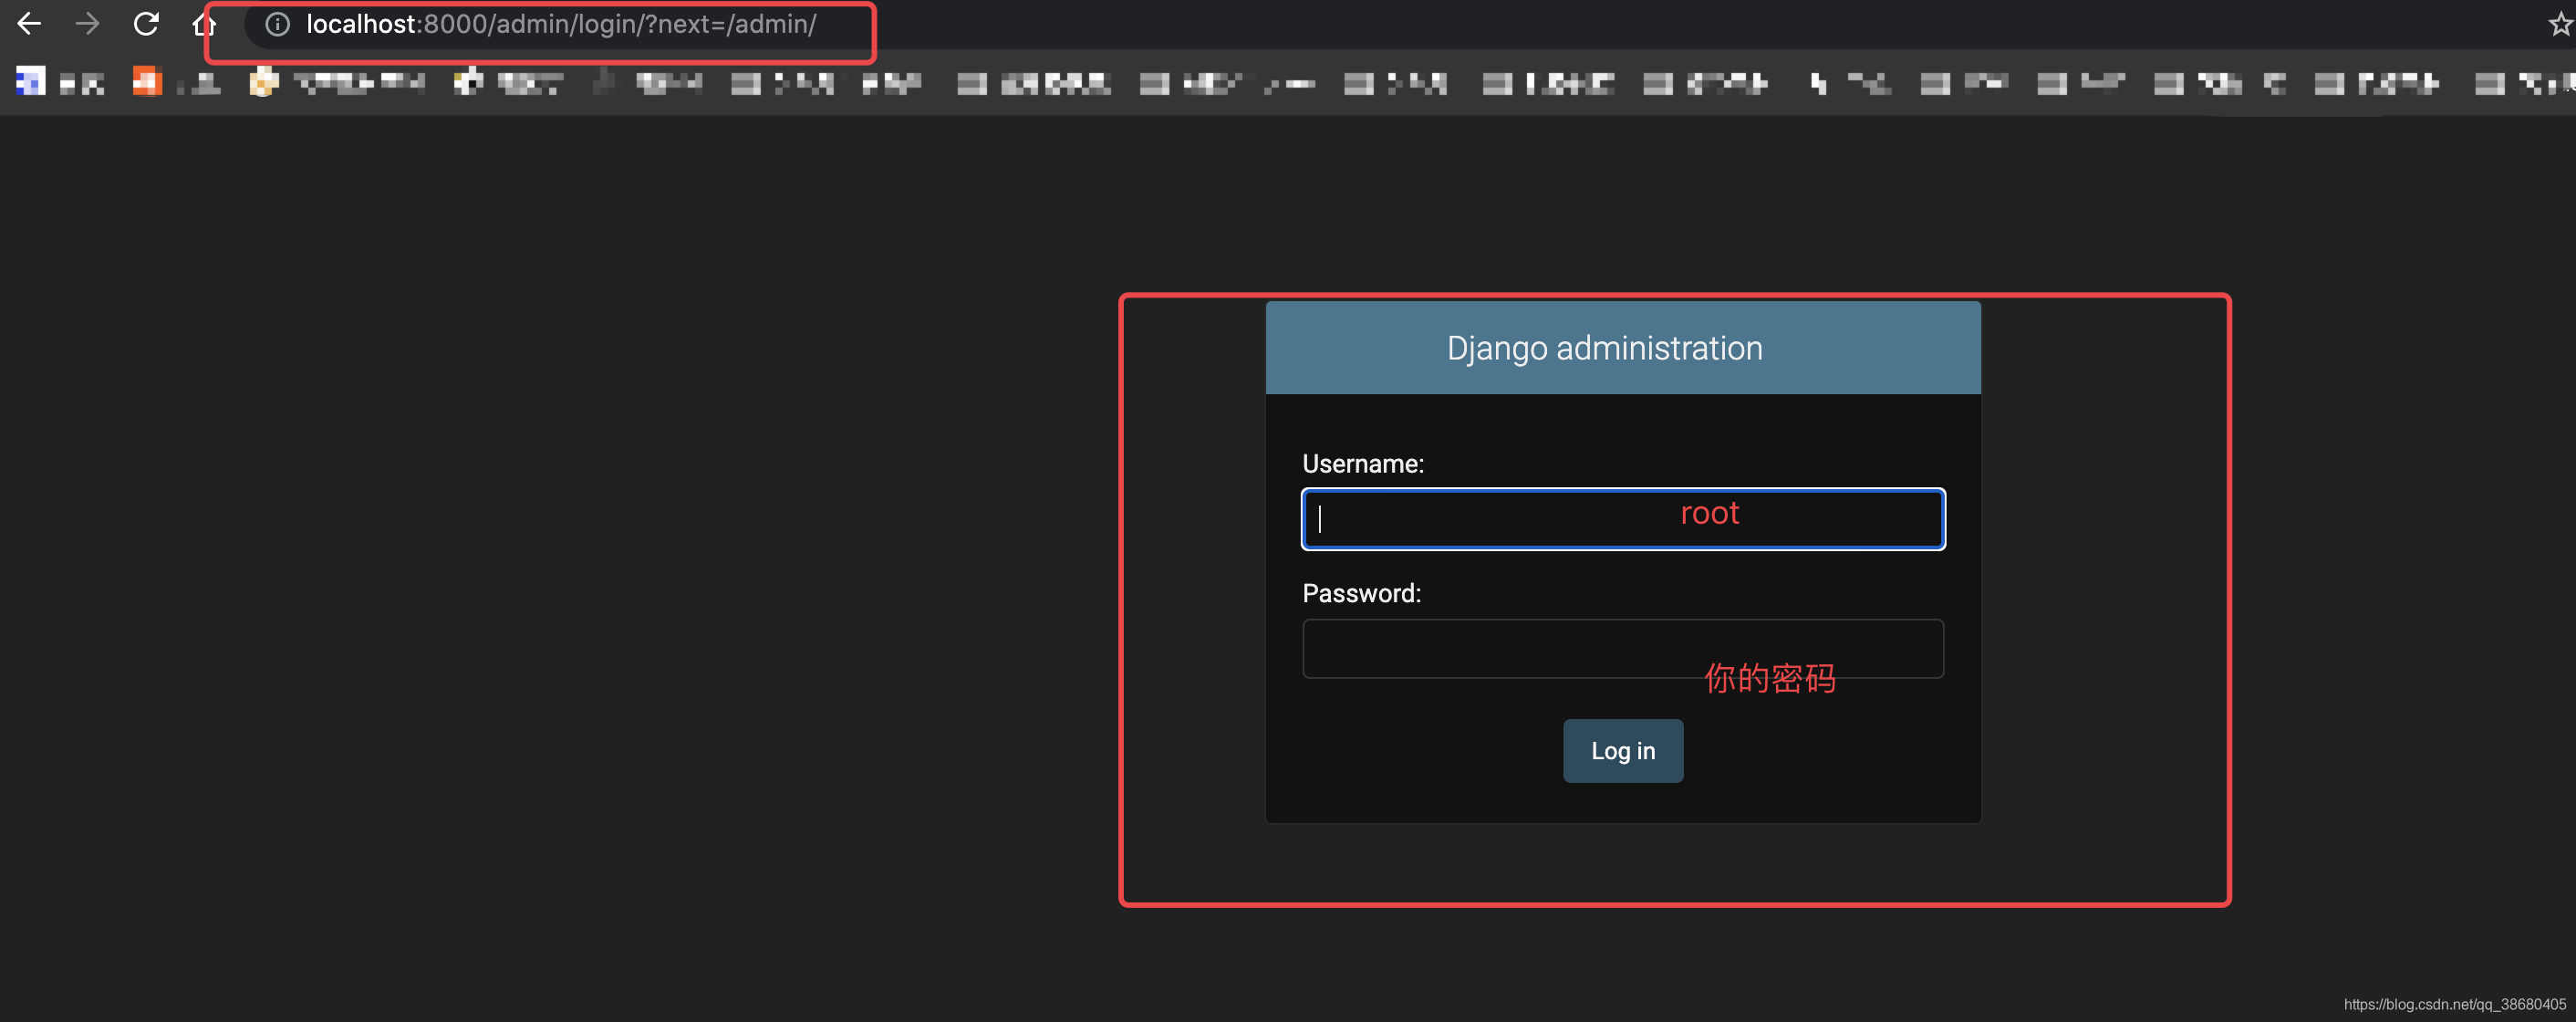This screenshot has height=1022, width=2576.
Task: Click the Django administration header
Action: point(1604,347)
